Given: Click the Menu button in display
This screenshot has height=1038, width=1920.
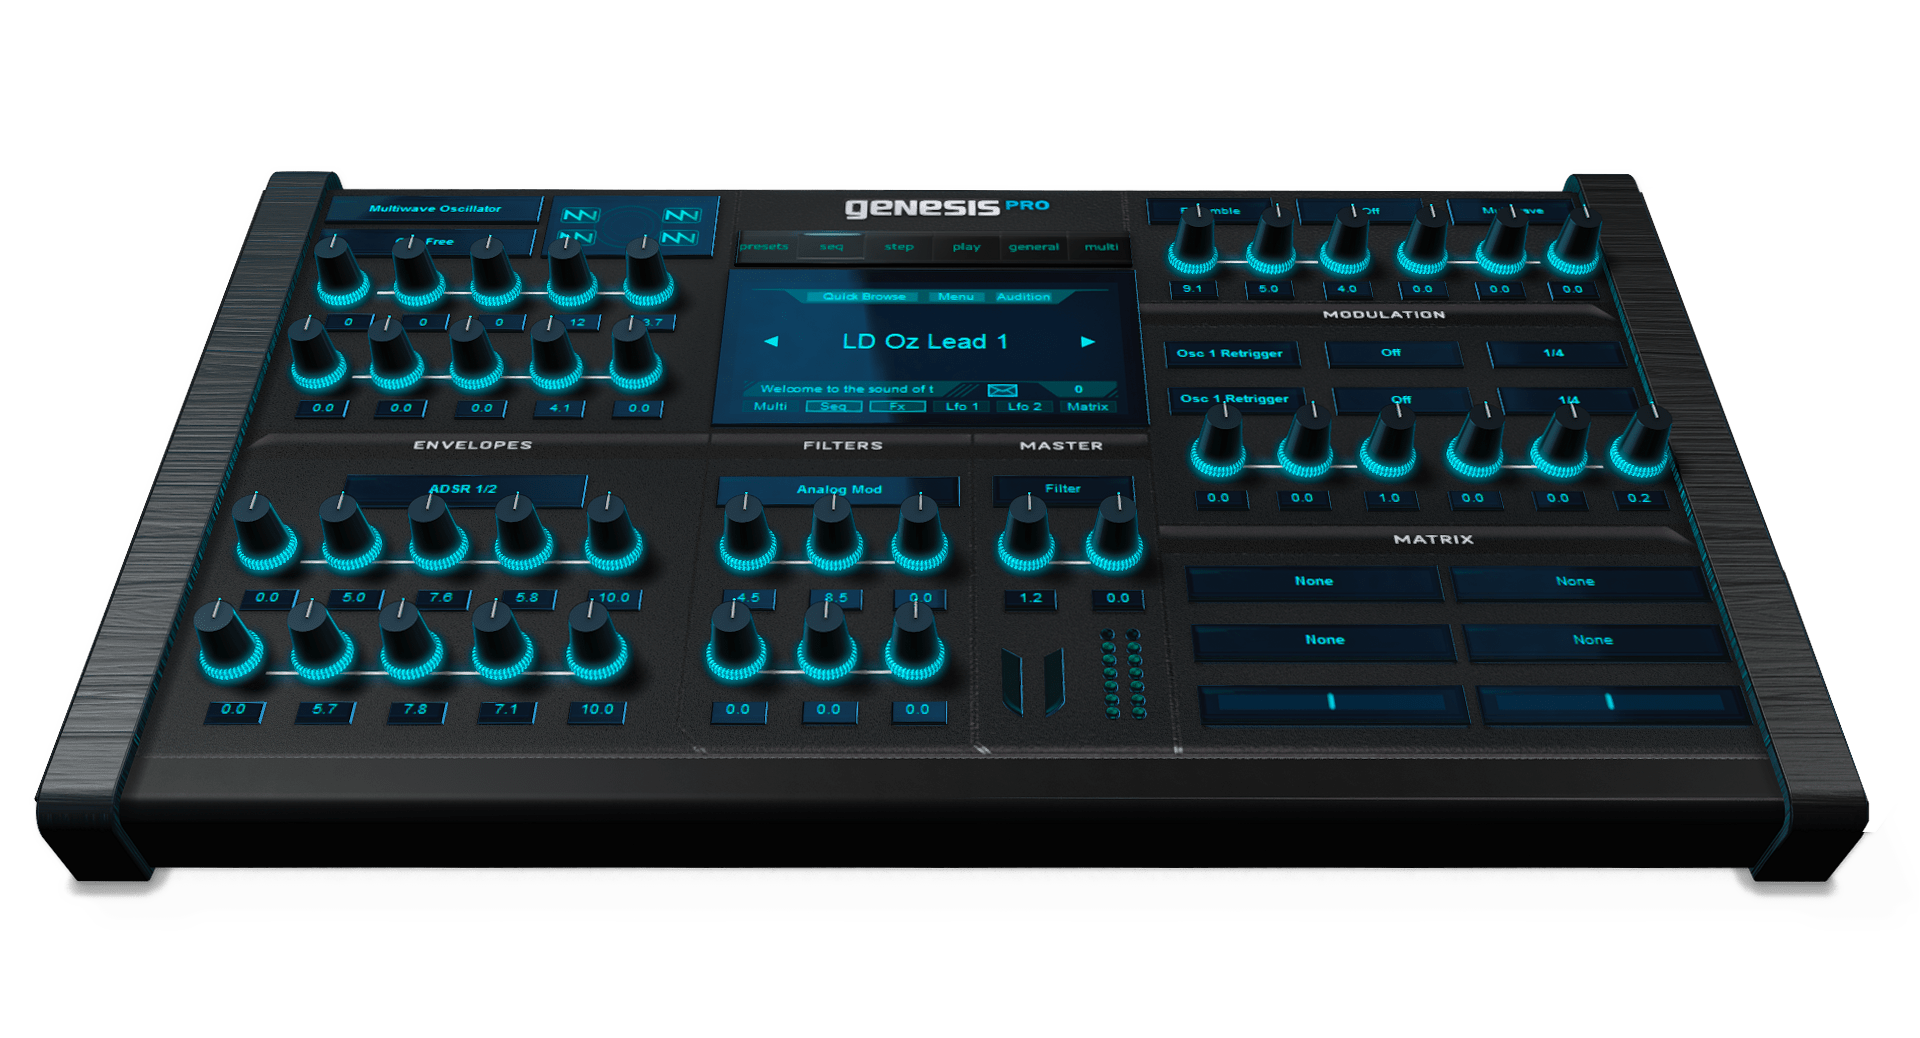Looking at the screenshot, I should click(956, 296).
